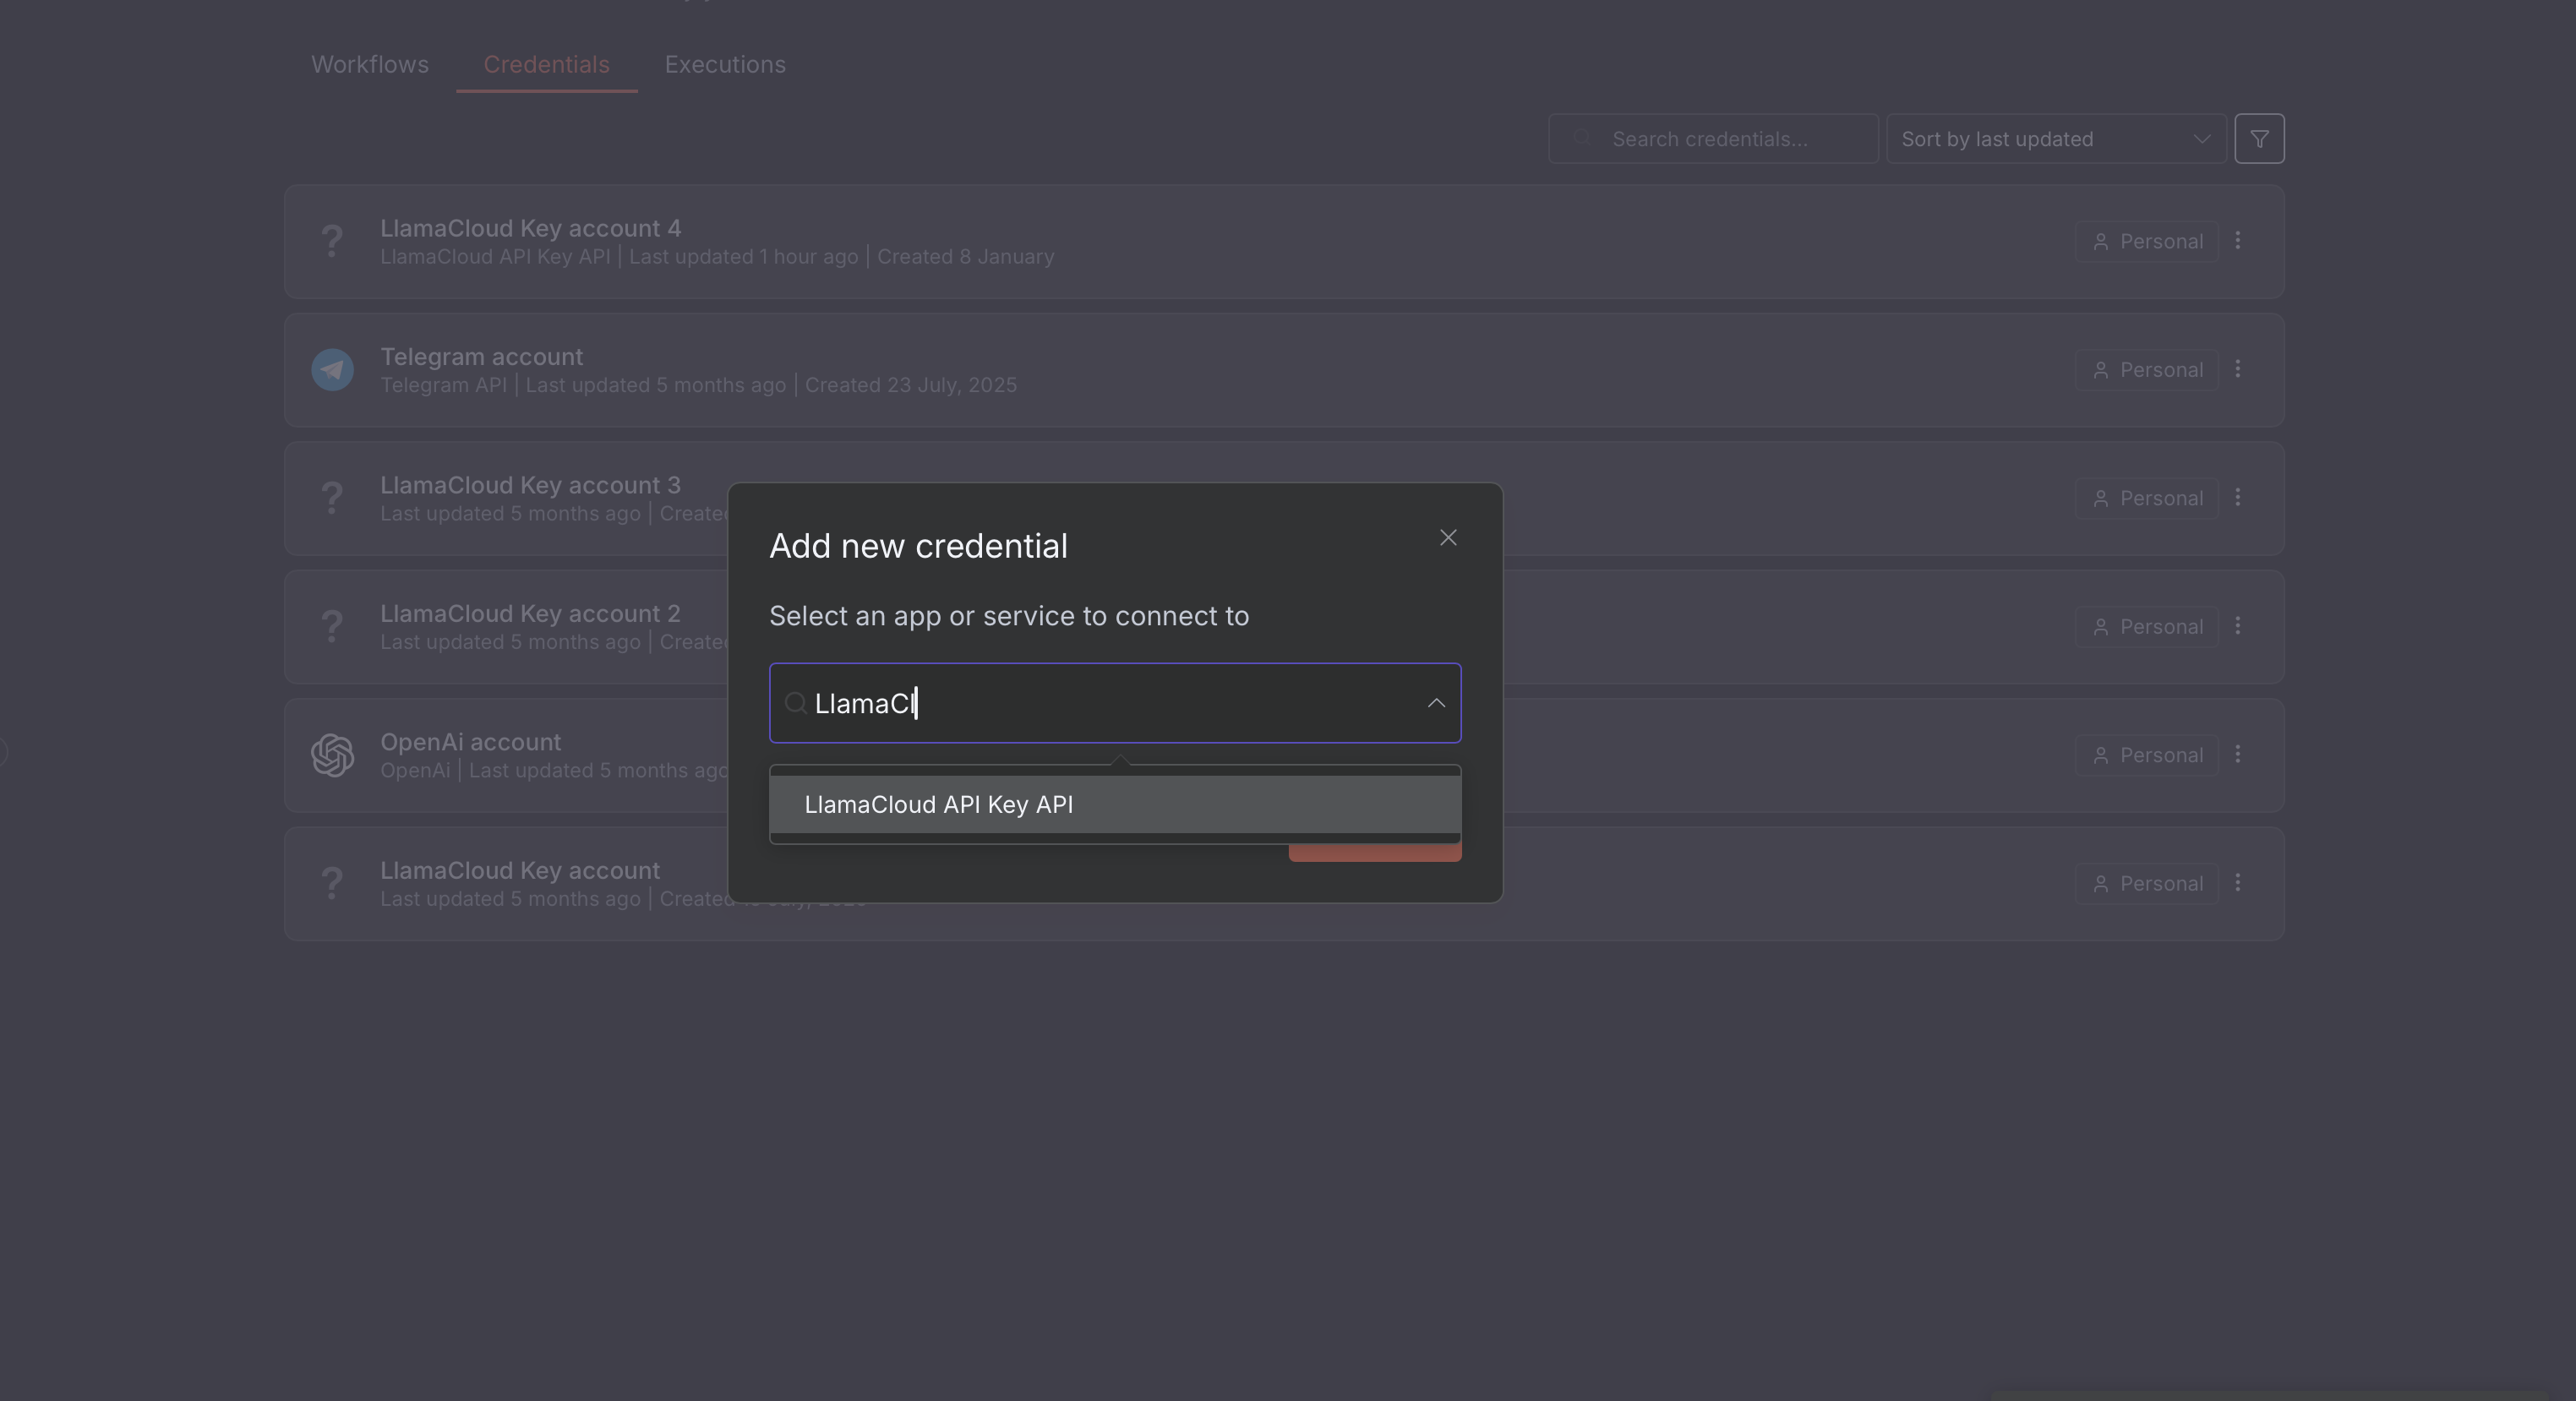
Task: Click the Telegram account logo icon
Action: click(332, 370)
